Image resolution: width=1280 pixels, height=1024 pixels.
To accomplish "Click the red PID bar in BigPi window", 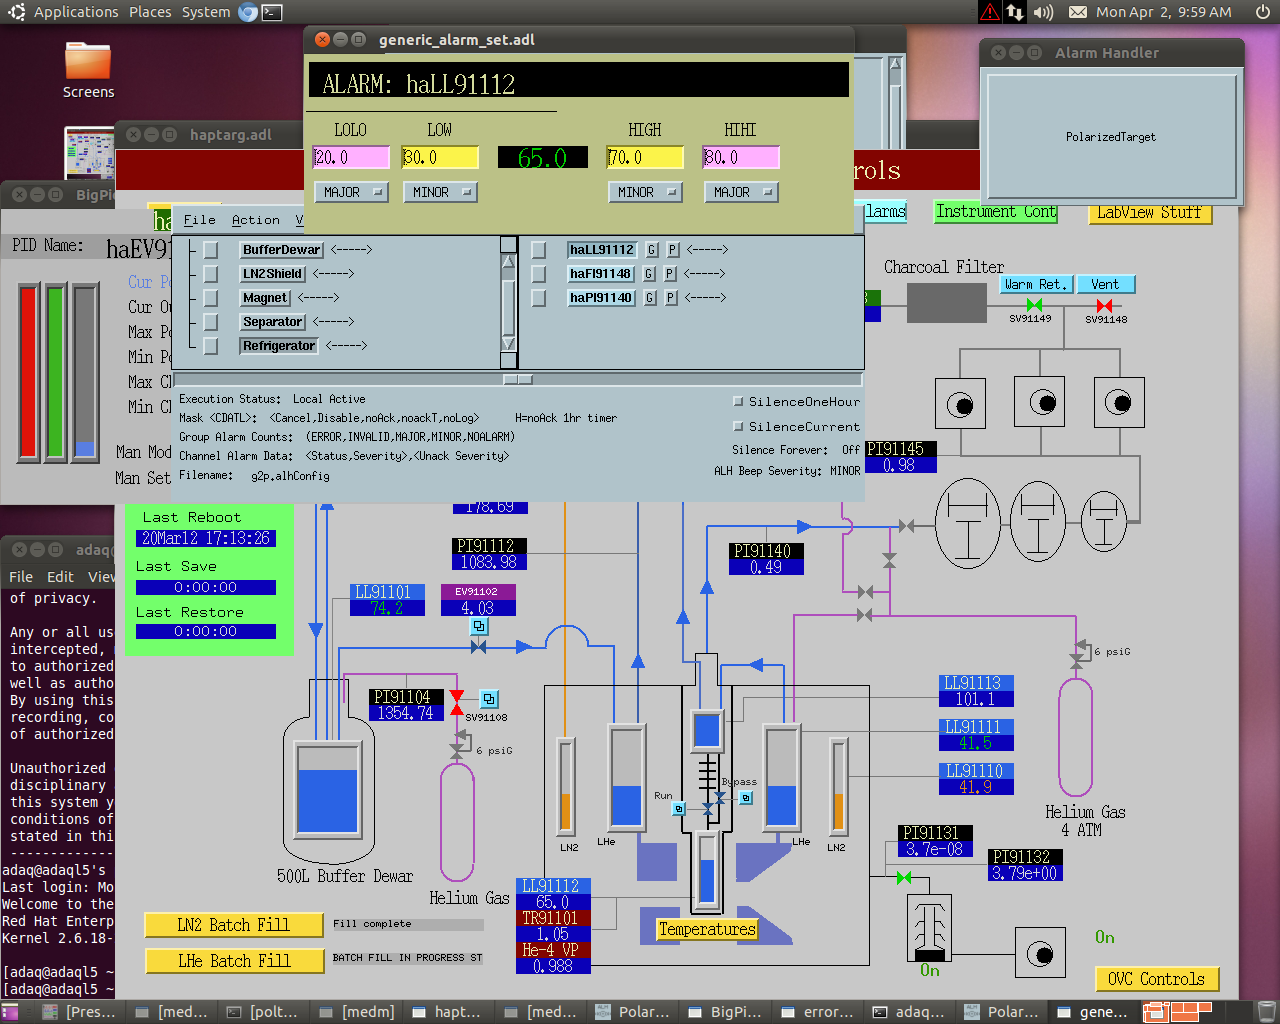I will click(x=28, y=371).
